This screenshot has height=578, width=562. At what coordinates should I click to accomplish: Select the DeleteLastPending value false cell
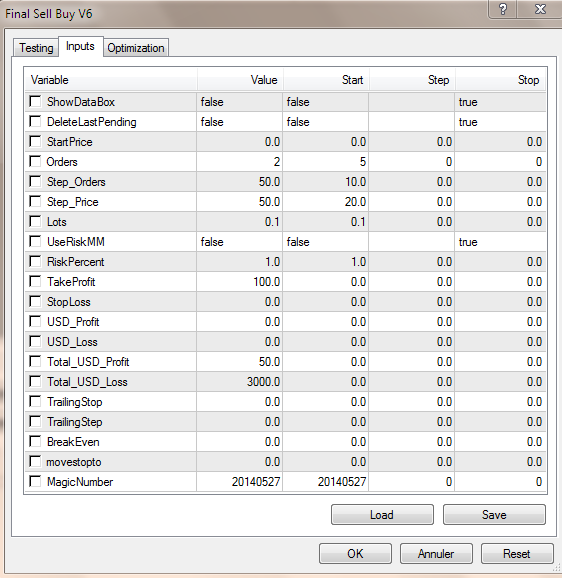click(240, 122)
